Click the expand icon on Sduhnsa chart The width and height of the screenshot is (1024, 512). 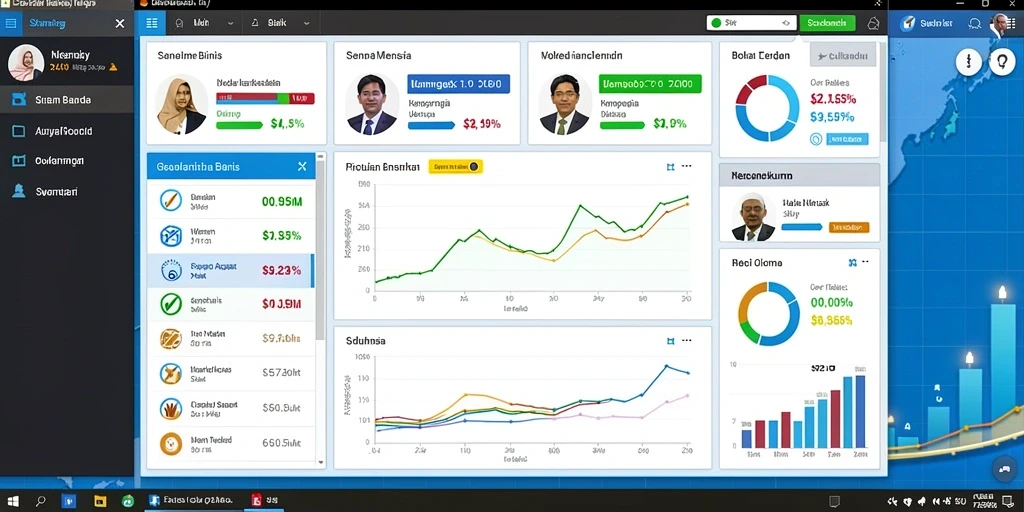pos(670,341)
